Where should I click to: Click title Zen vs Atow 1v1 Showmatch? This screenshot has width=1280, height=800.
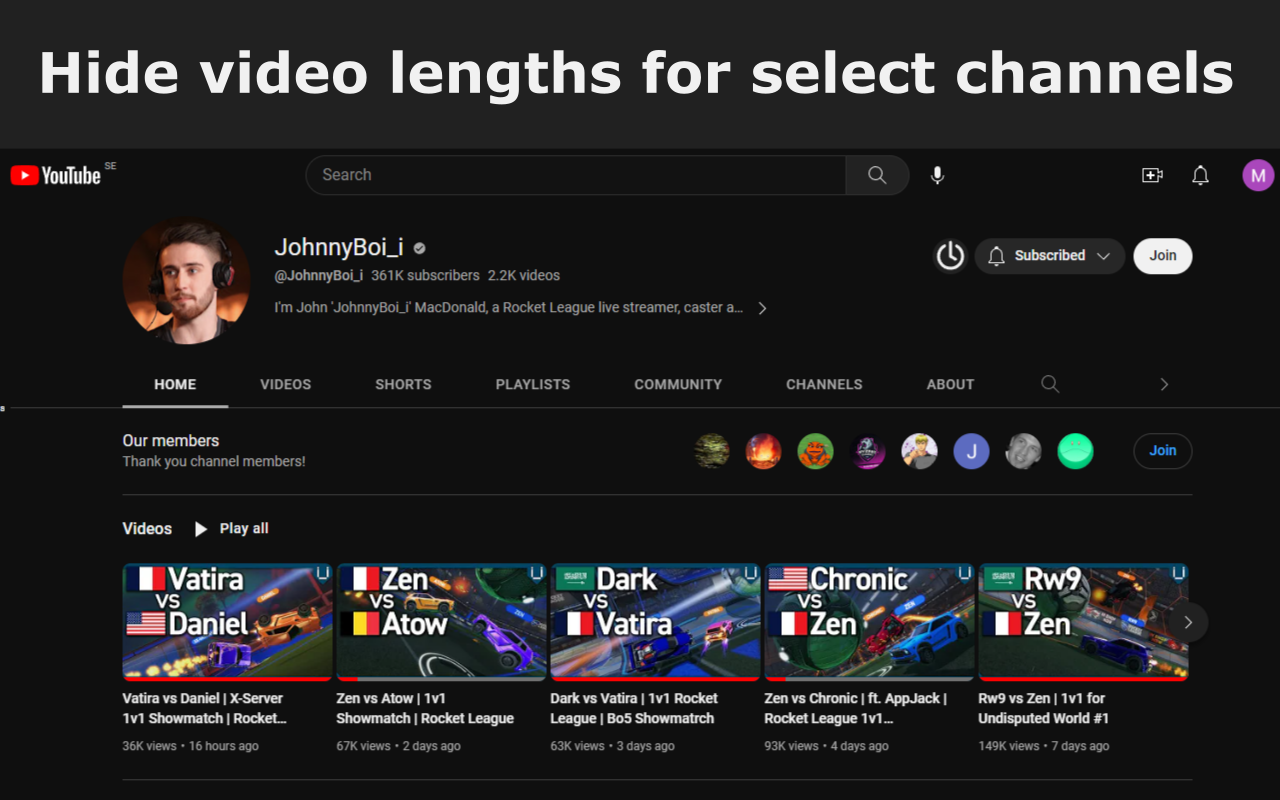tap(425, 708)
